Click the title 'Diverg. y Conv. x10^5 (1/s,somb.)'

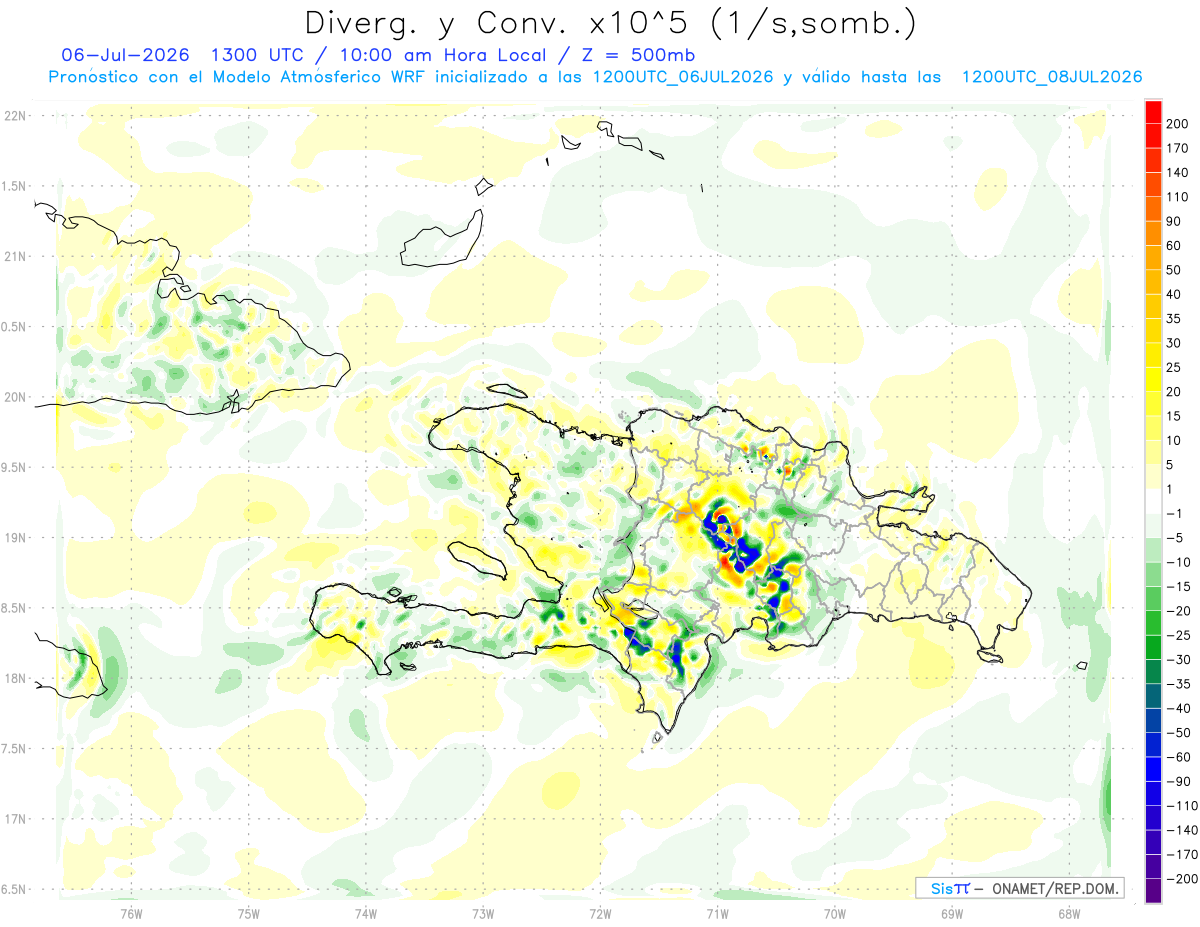tap(609, 23)
